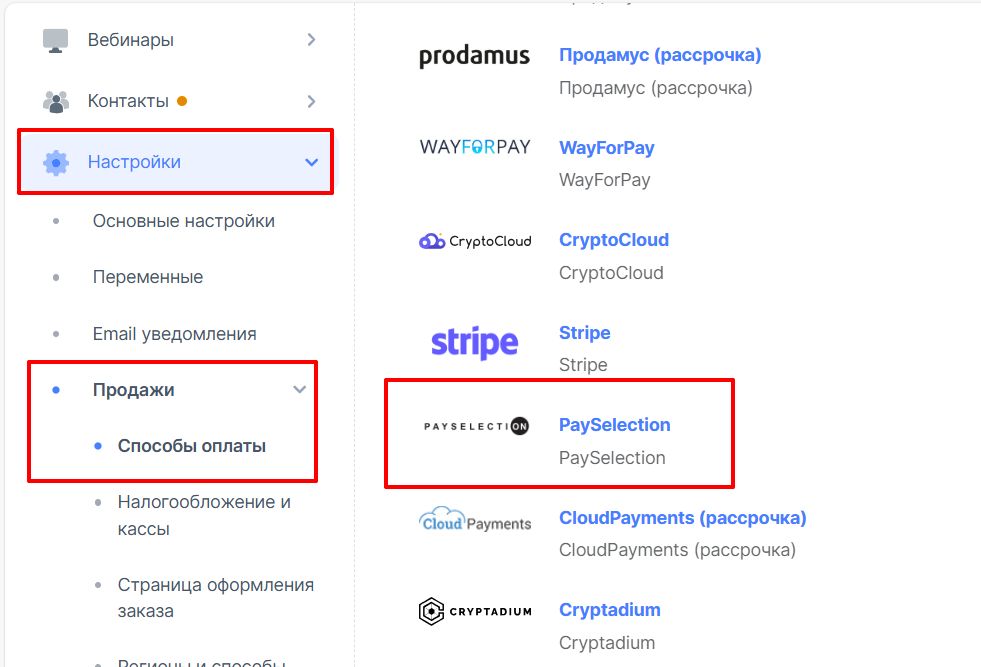Click the CloudPayments logo
981x667 pixels.
(x=475, y=520)
